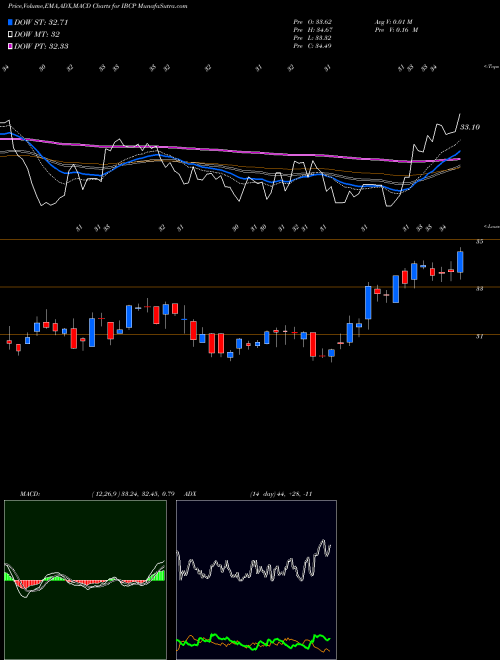Click the 'Pre H: 34.67' value

[313, 30]
